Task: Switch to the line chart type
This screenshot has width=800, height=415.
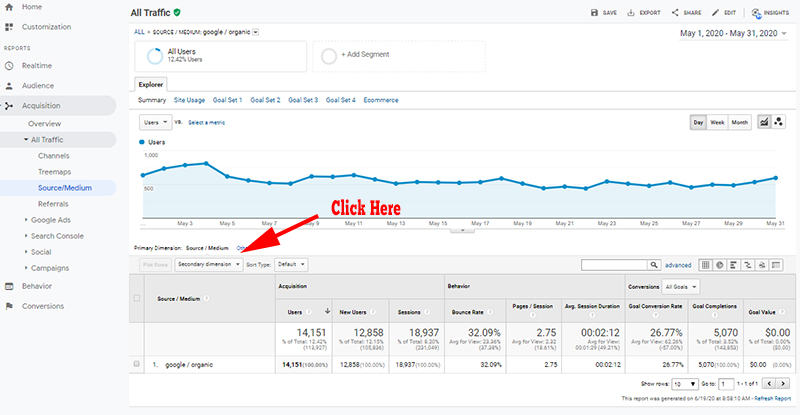Action: tap(764, 122)
